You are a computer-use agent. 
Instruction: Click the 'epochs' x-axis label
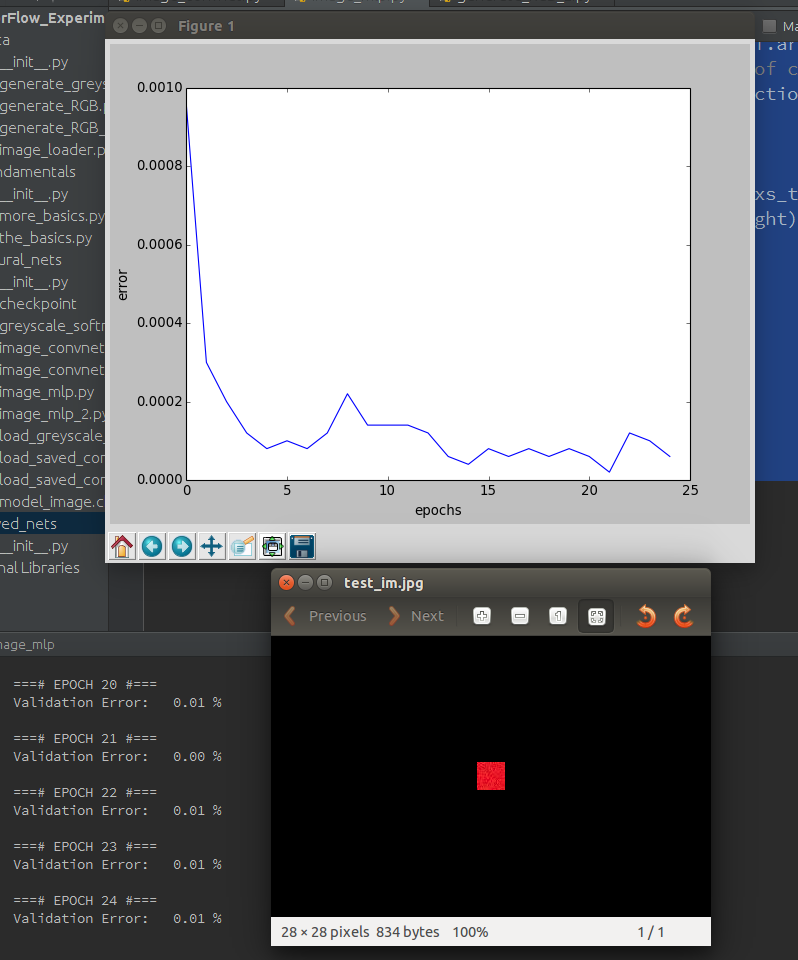(x=438, y=510)
